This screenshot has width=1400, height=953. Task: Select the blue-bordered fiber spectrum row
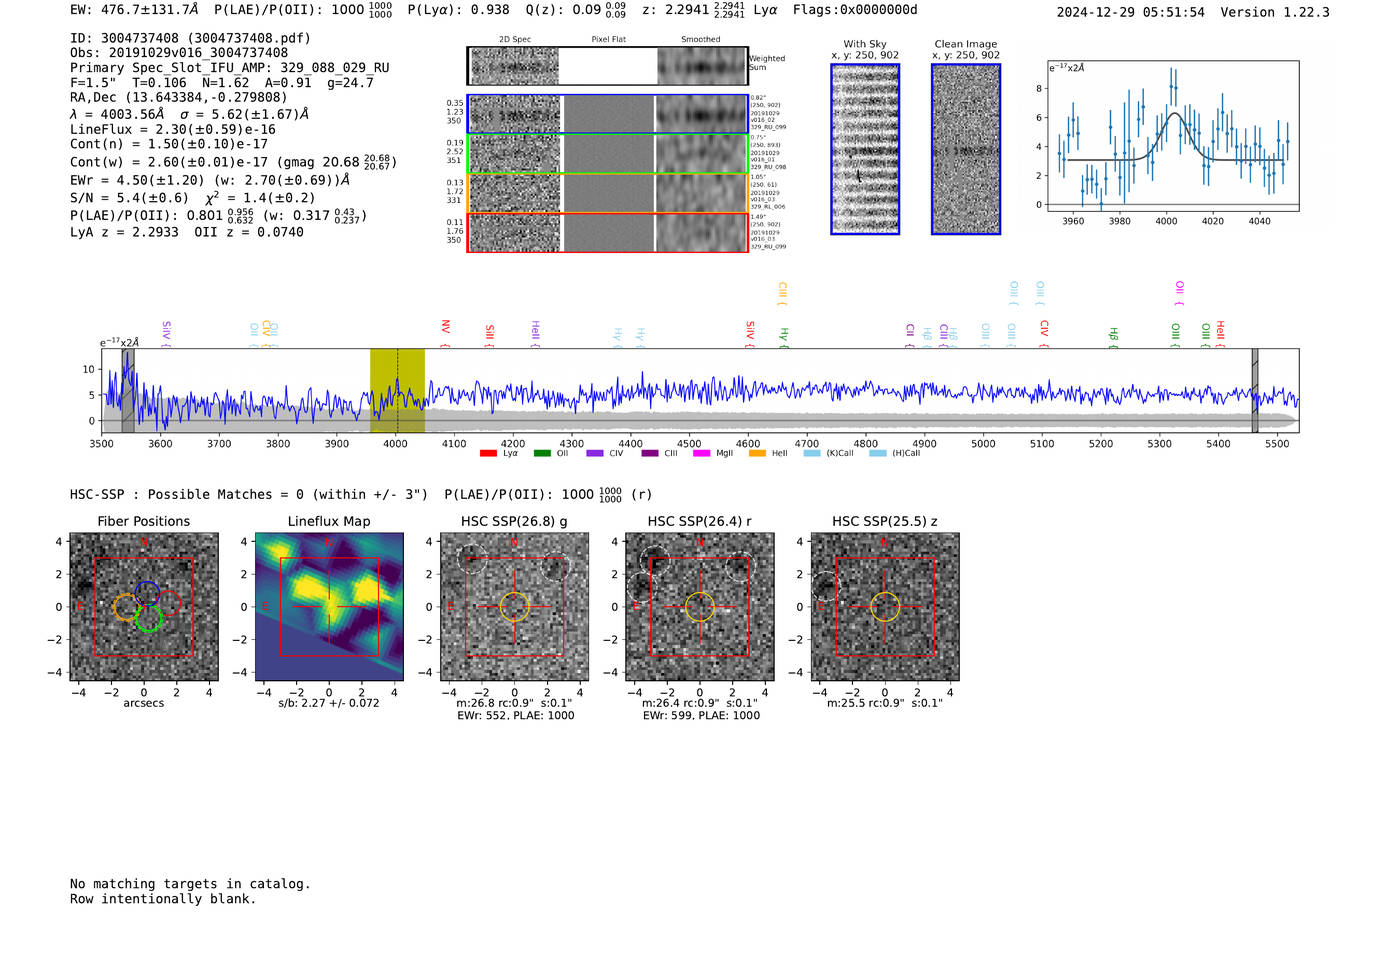pos(607,114)
